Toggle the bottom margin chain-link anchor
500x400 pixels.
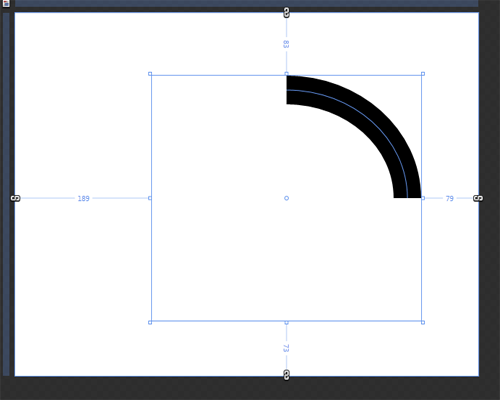(x=286, y=375)
